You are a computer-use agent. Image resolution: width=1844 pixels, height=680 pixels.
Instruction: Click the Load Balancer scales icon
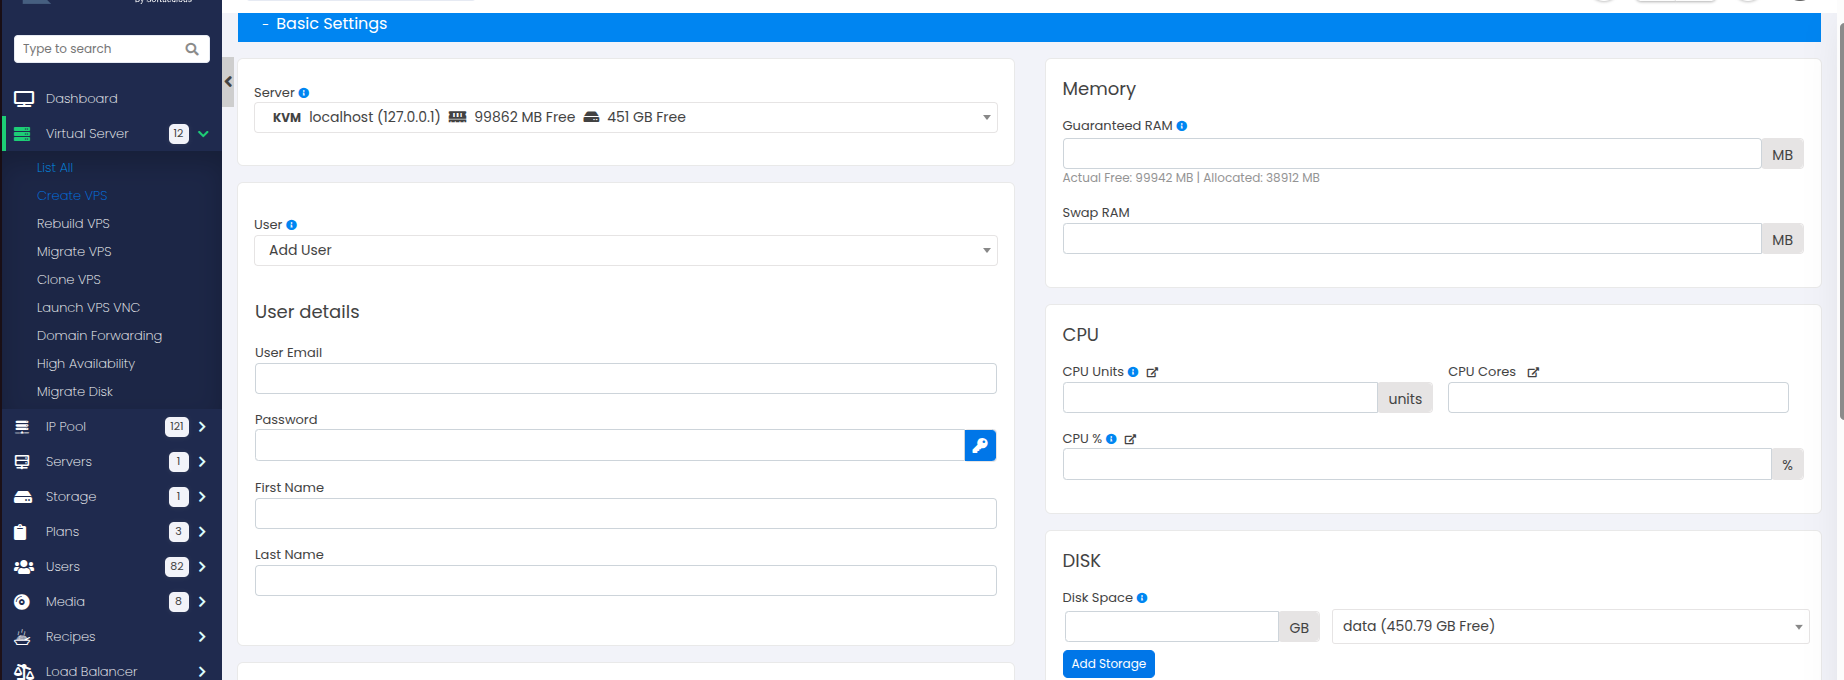pyautogui.click(x=24, y=672)
